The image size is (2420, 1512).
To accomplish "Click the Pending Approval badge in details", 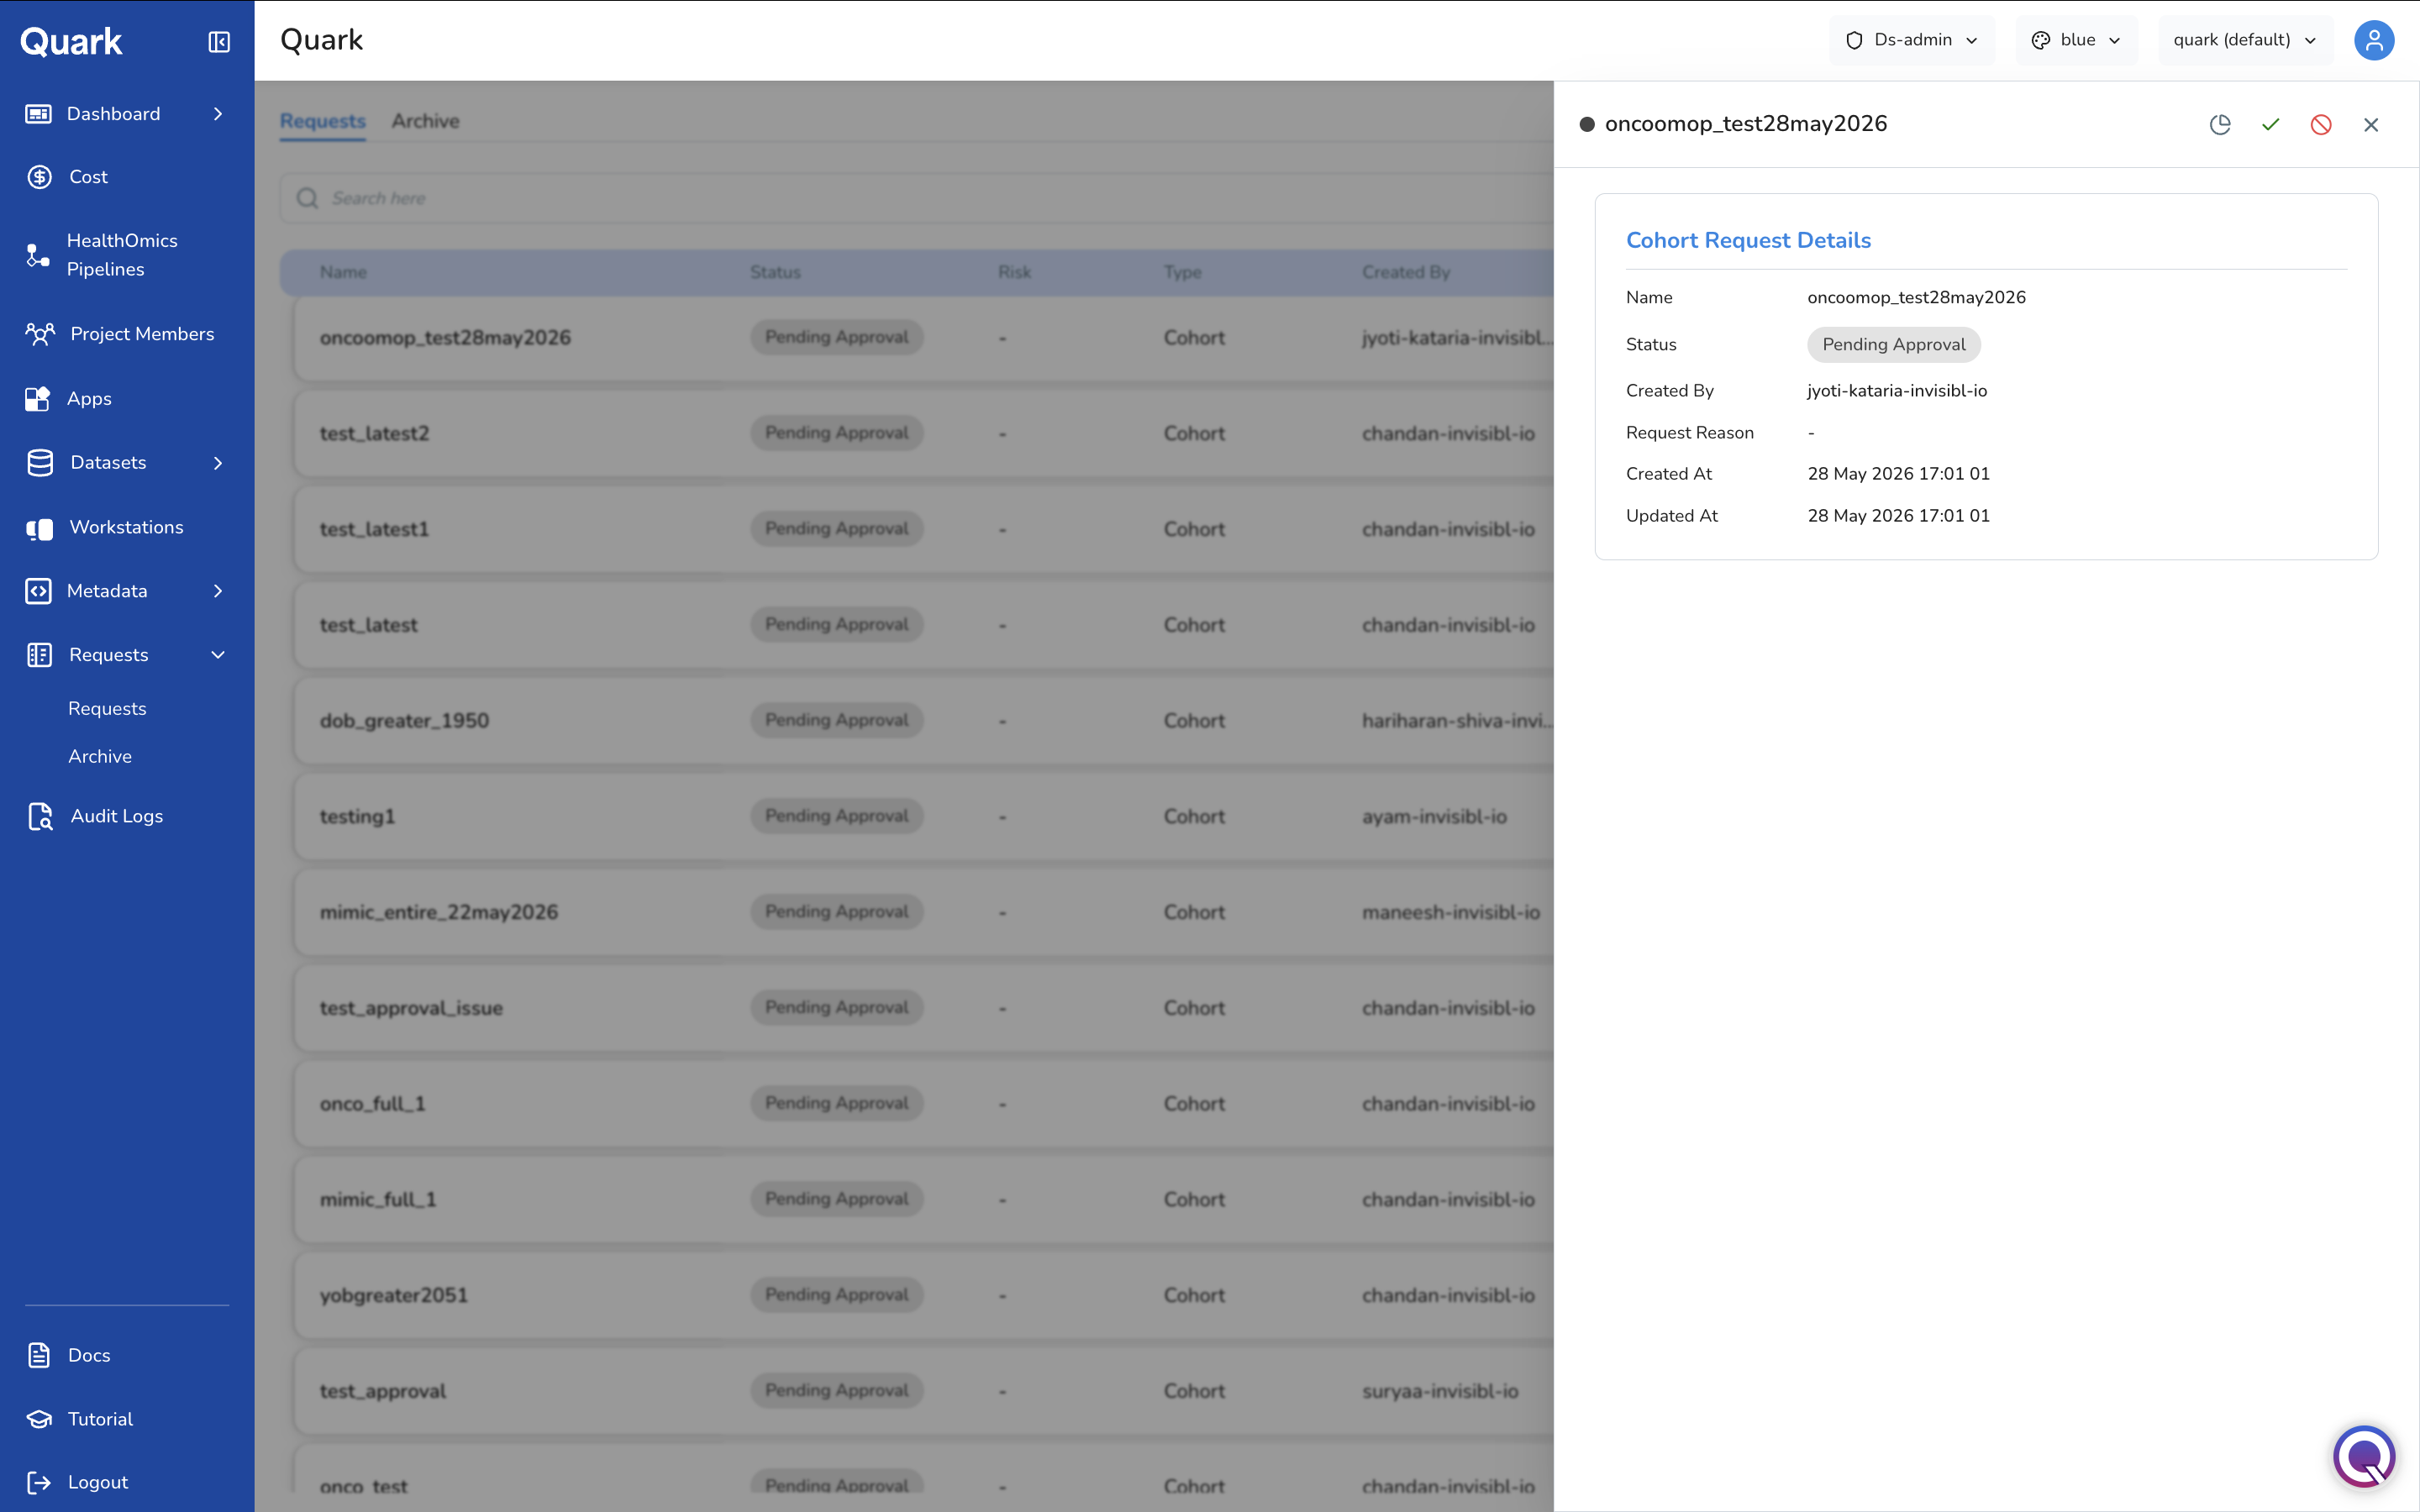I will coord(1893,344).
